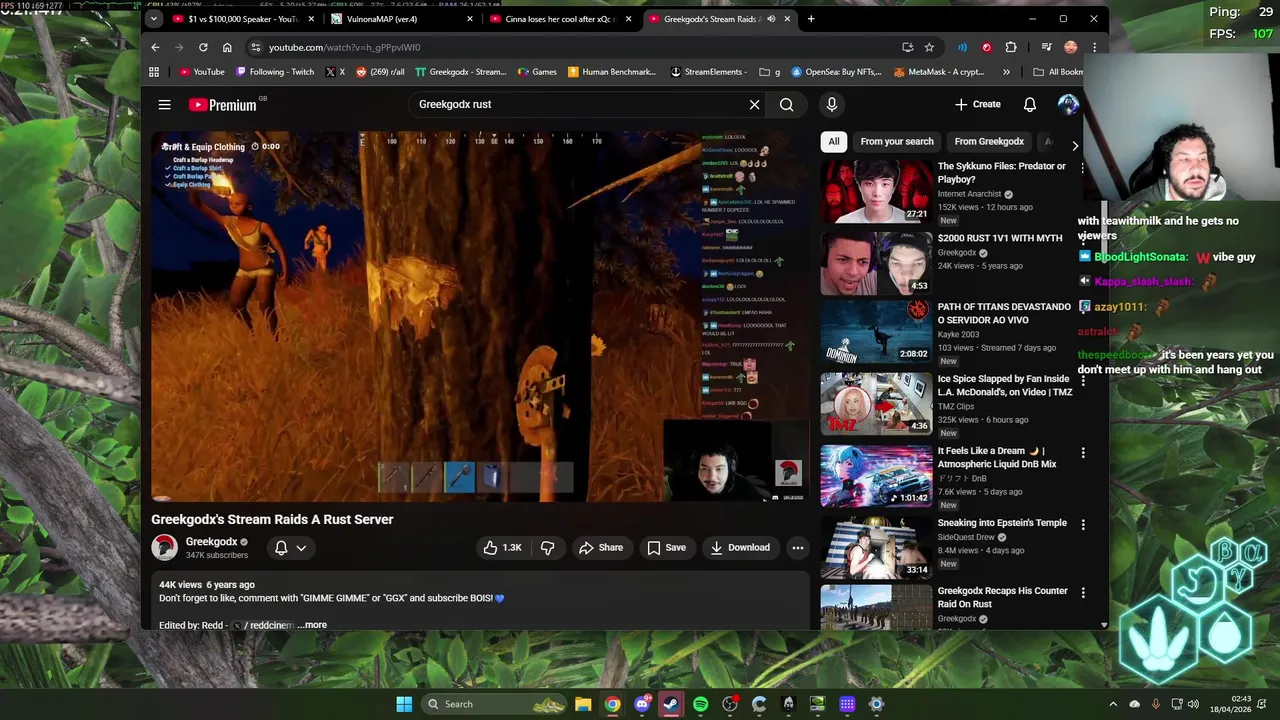Clear the Greekgodx rust search text

coord(754,104)
